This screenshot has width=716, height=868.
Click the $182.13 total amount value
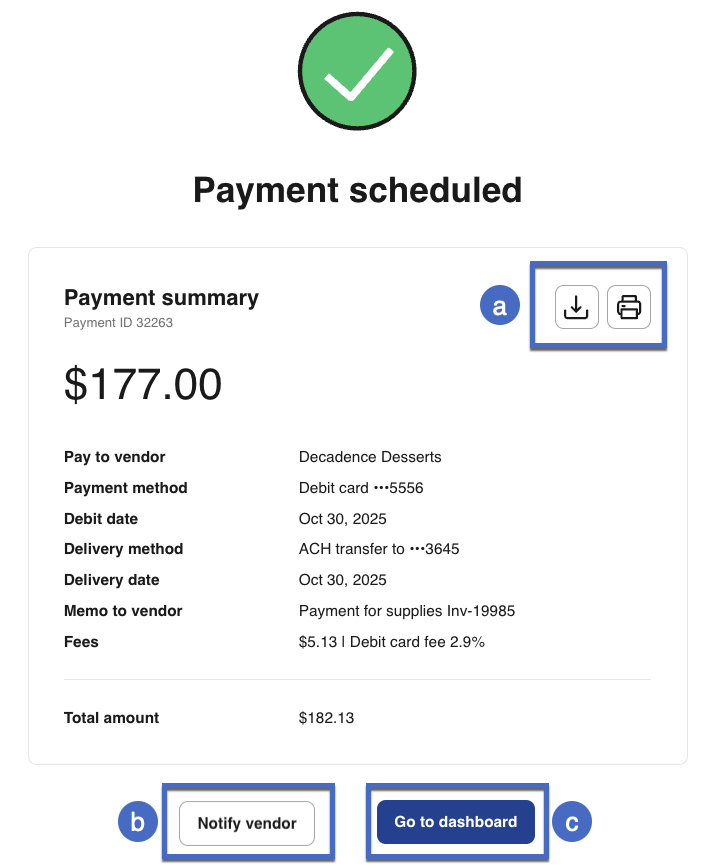326,718
